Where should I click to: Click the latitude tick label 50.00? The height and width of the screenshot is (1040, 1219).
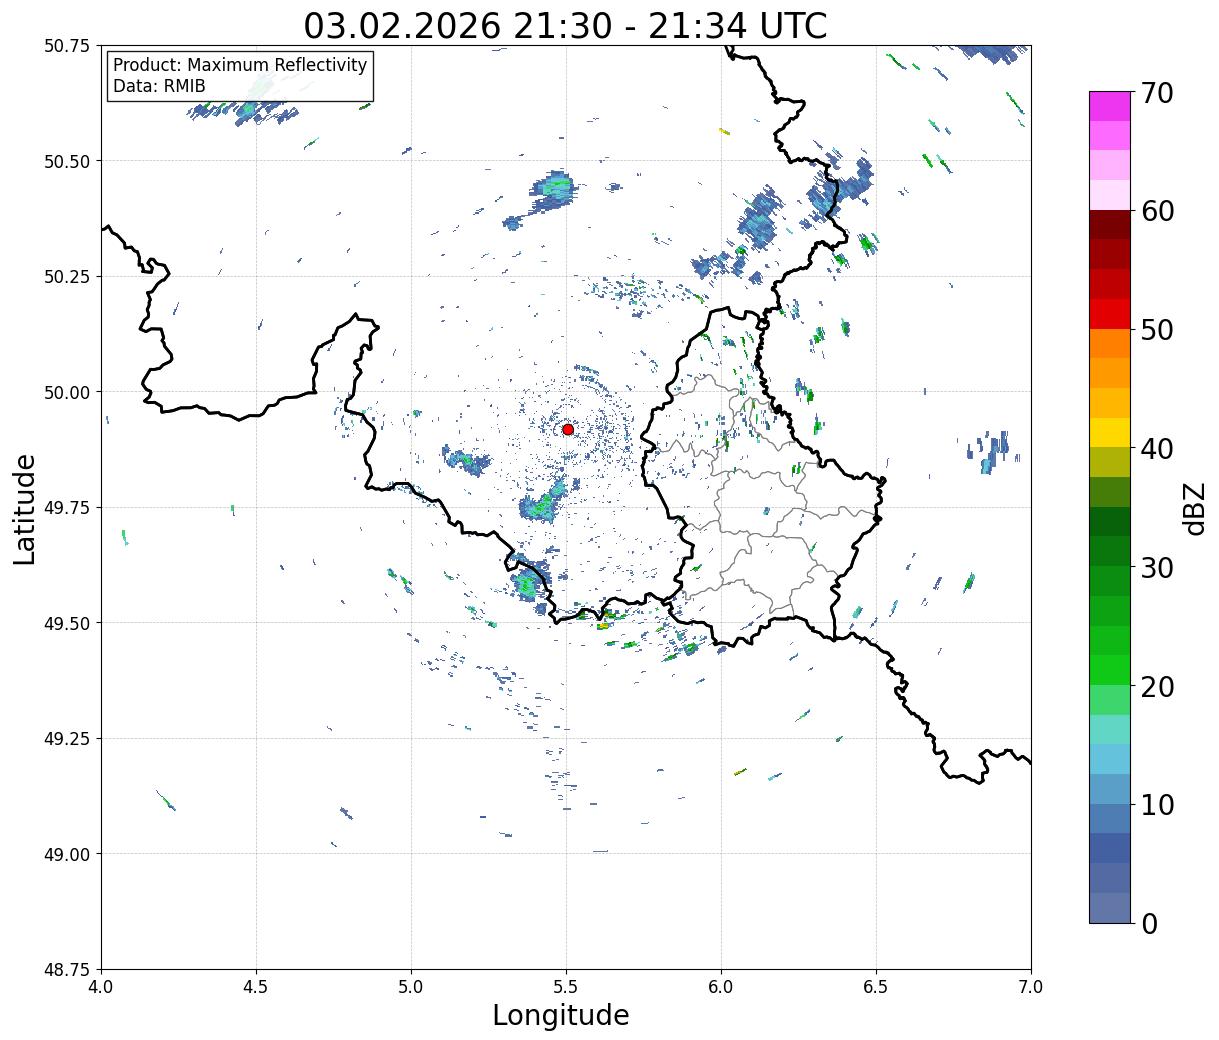coord(67,392)
